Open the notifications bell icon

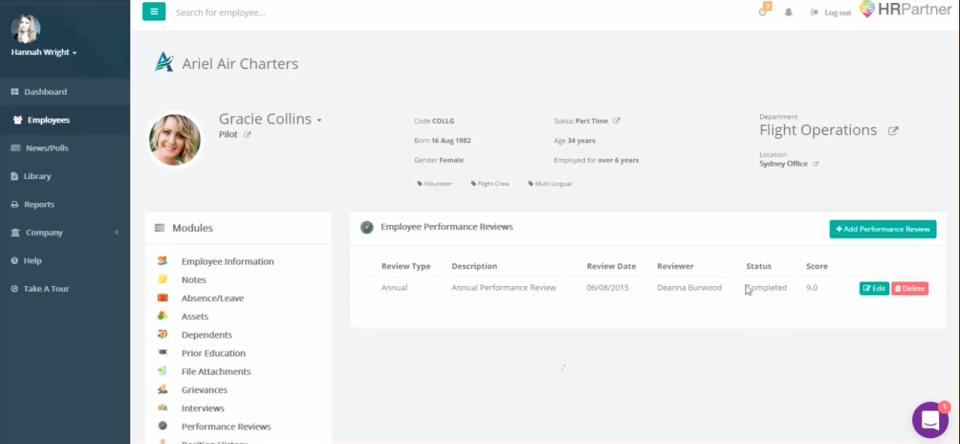click(788, 12)
